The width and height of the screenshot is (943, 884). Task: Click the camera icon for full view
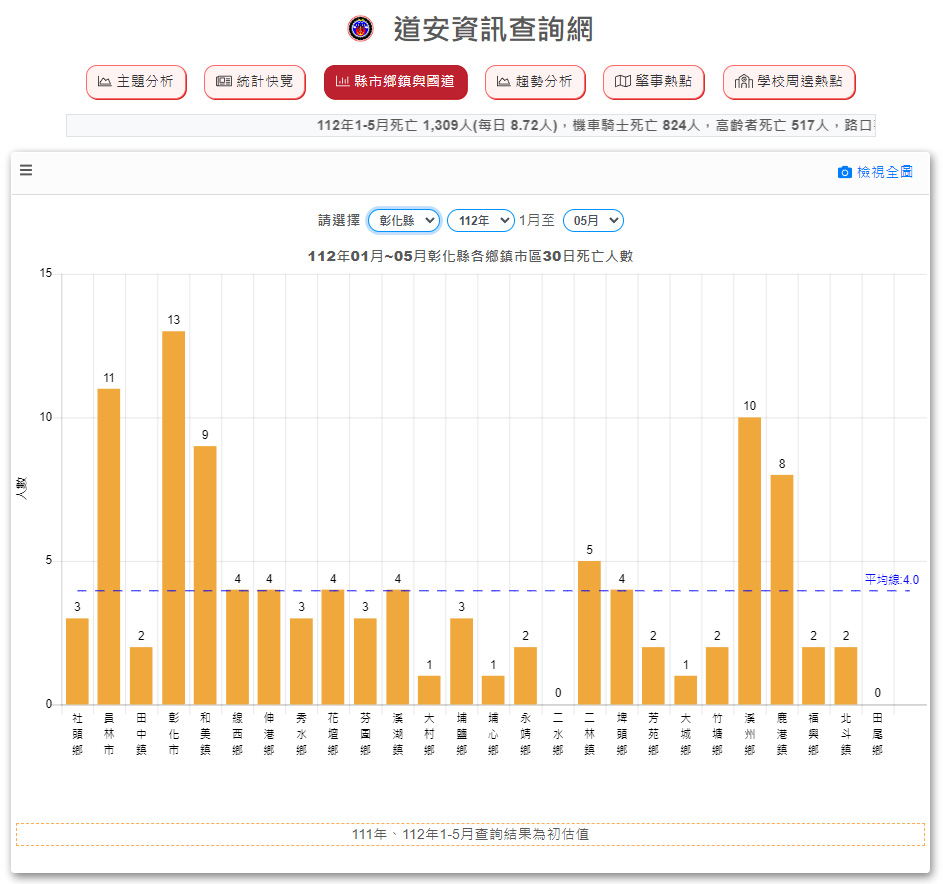click(844, 172)
